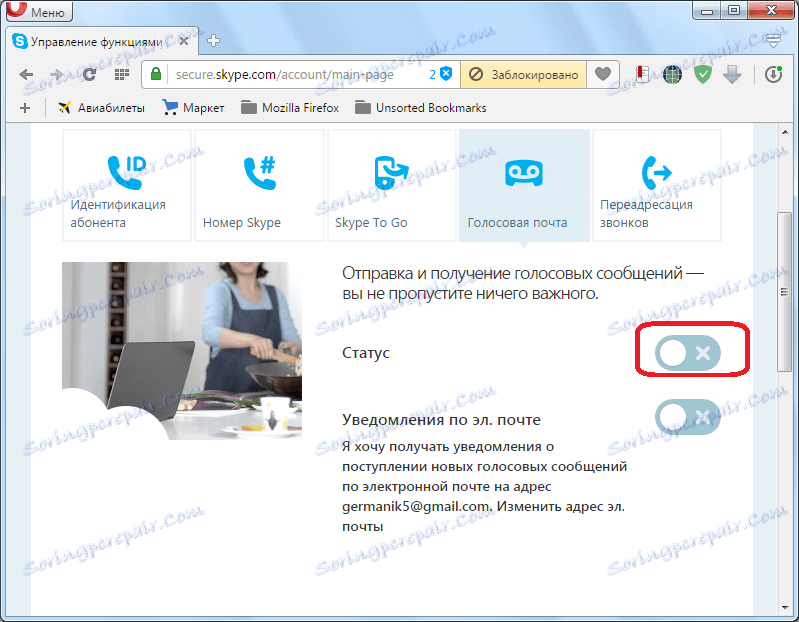Image resolution: width=799 pixels, height=622 pixels.
Task: Toggle Уведомления по эл. почте switch
Action: click(688, 417)
